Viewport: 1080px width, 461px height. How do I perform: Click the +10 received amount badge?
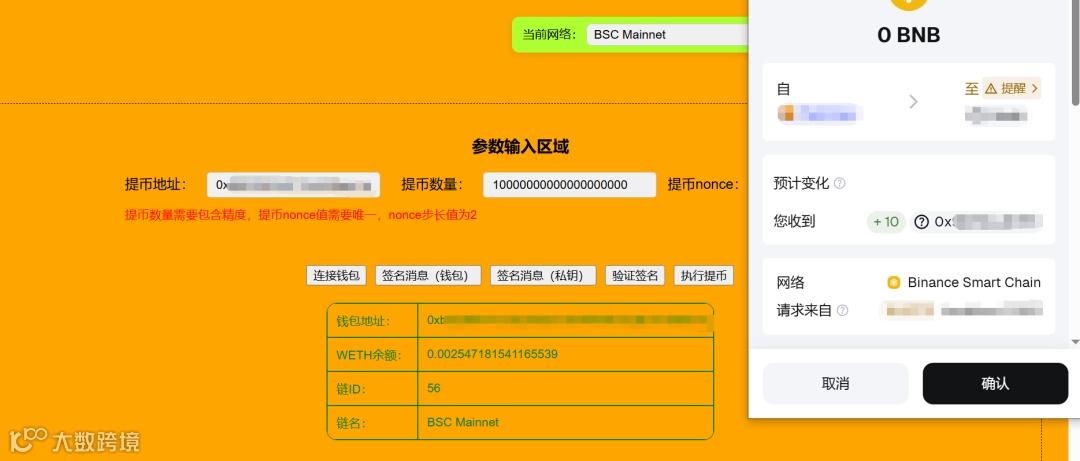tap(886, 222)
